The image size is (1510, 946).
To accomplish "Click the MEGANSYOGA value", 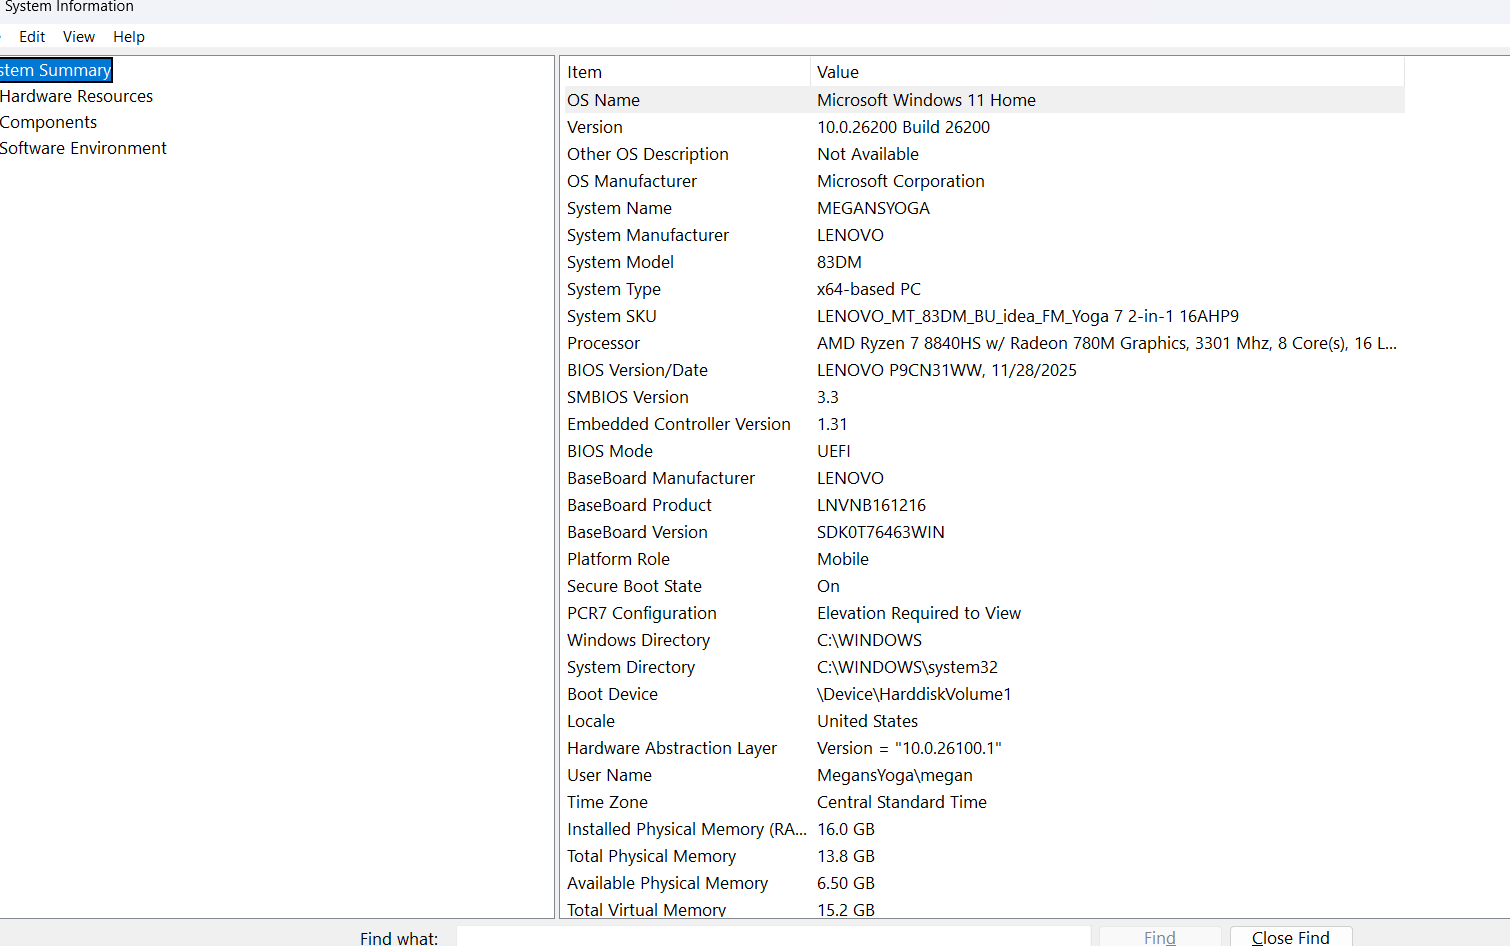I will pyautogui.click(x=873, y=208).
